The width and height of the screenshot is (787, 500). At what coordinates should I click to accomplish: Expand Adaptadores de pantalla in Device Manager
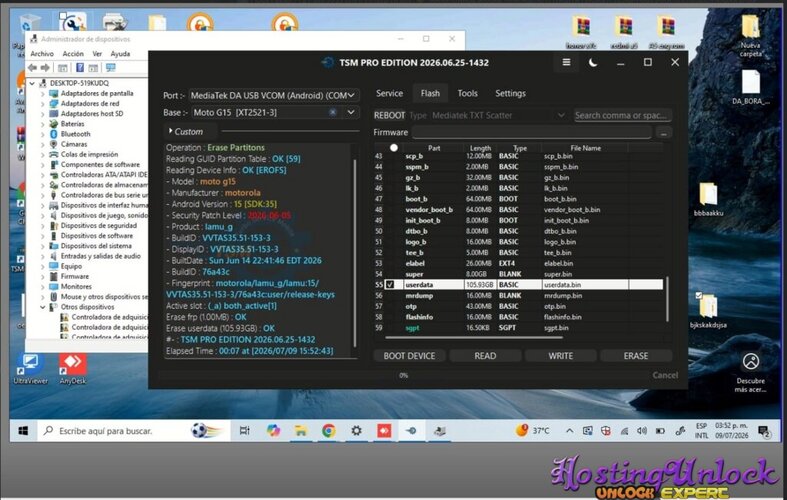(x=43, y=93)
